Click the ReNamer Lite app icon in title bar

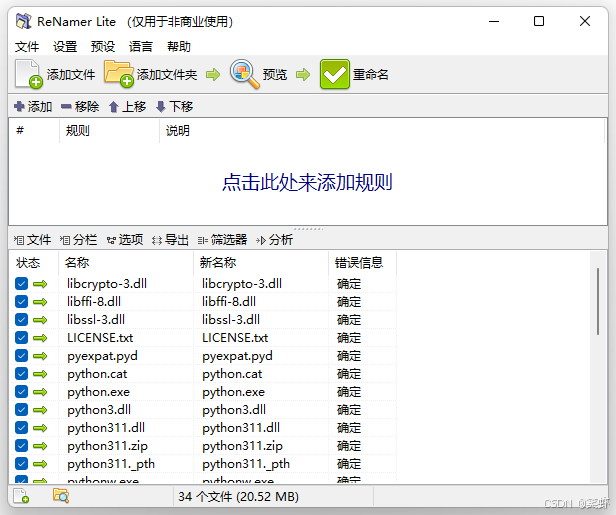24,21
